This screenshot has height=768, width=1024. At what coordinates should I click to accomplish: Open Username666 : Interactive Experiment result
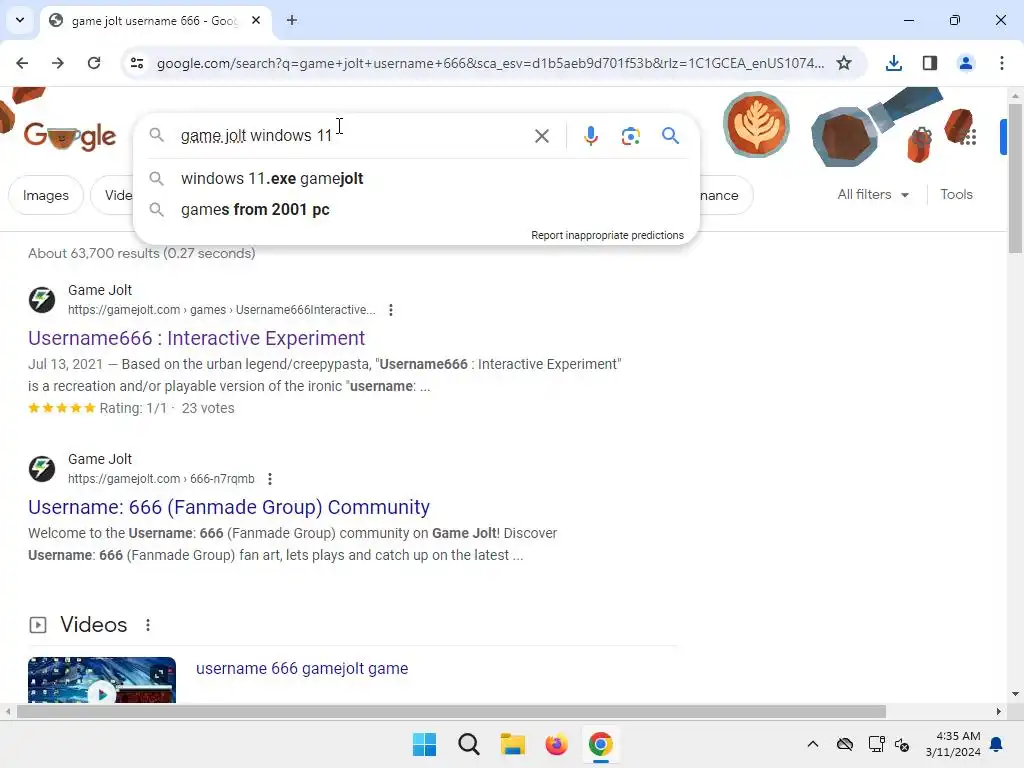[197, 338]
